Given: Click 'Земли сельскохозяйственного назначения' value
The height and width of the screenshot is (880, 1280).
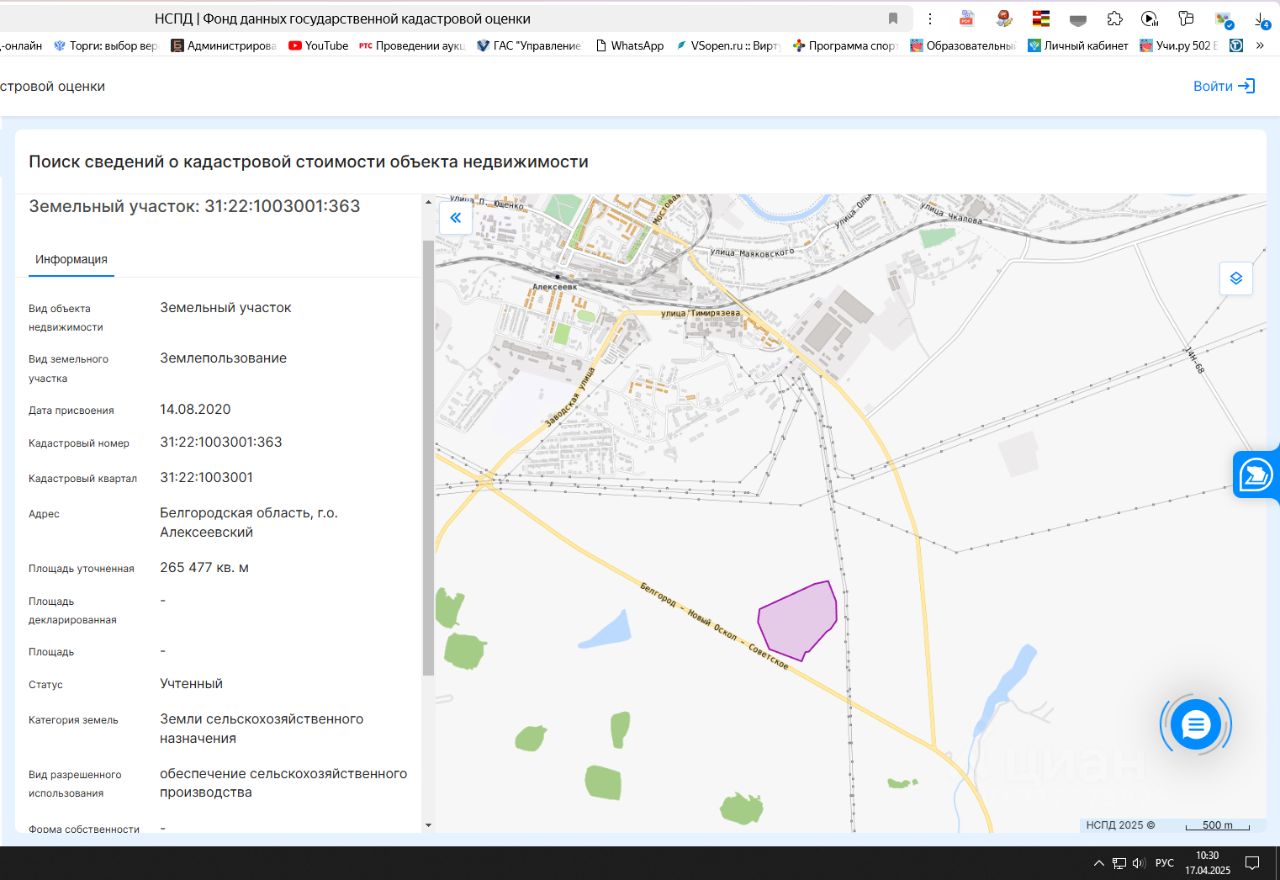Looking at the screenshot, I should point(262,728).
